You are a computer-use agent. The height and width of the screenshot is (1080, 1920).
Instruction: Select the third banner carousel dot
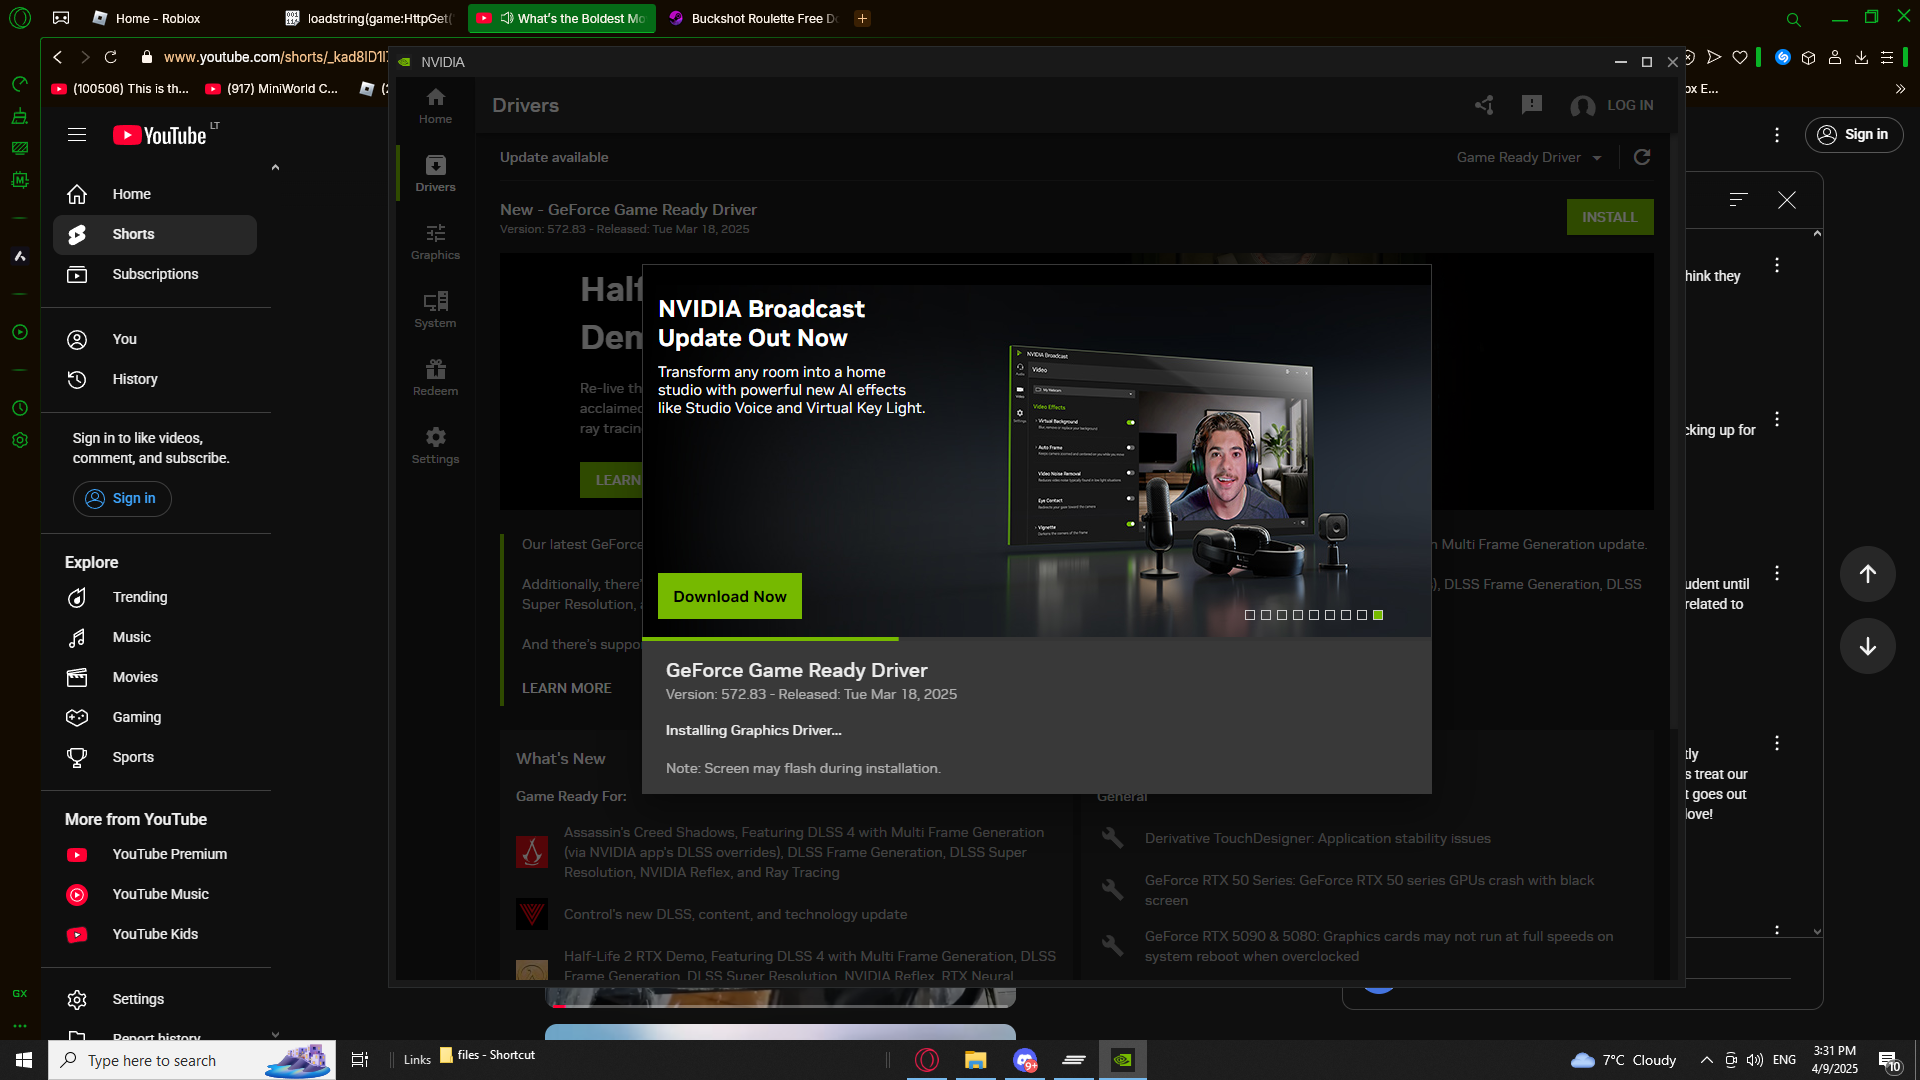tap(1282, 615)
